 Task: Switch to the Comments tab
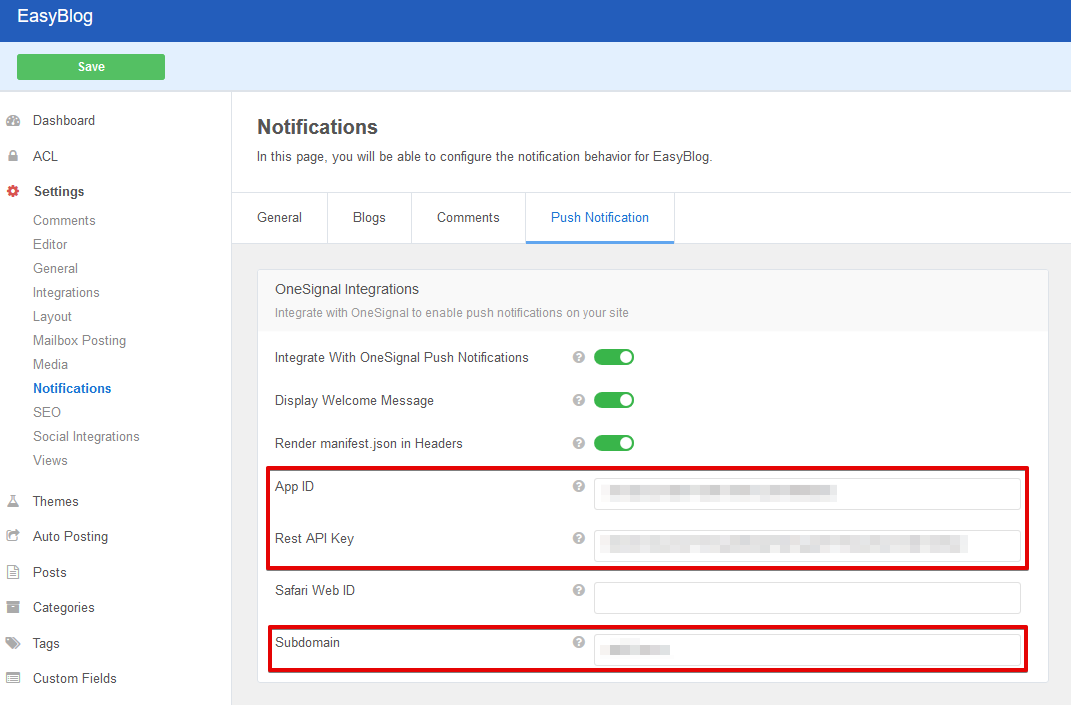pyautogui.click(x=468, y=218)
